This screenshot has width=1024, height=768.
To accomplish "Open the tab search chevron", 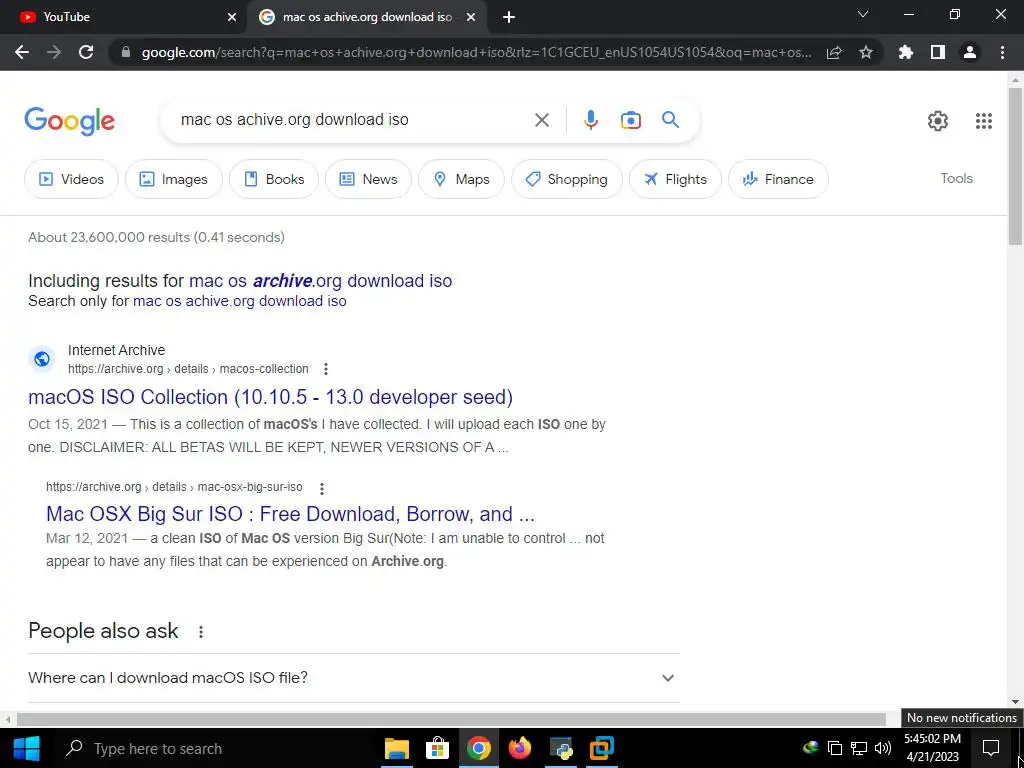I will [863, 14].
